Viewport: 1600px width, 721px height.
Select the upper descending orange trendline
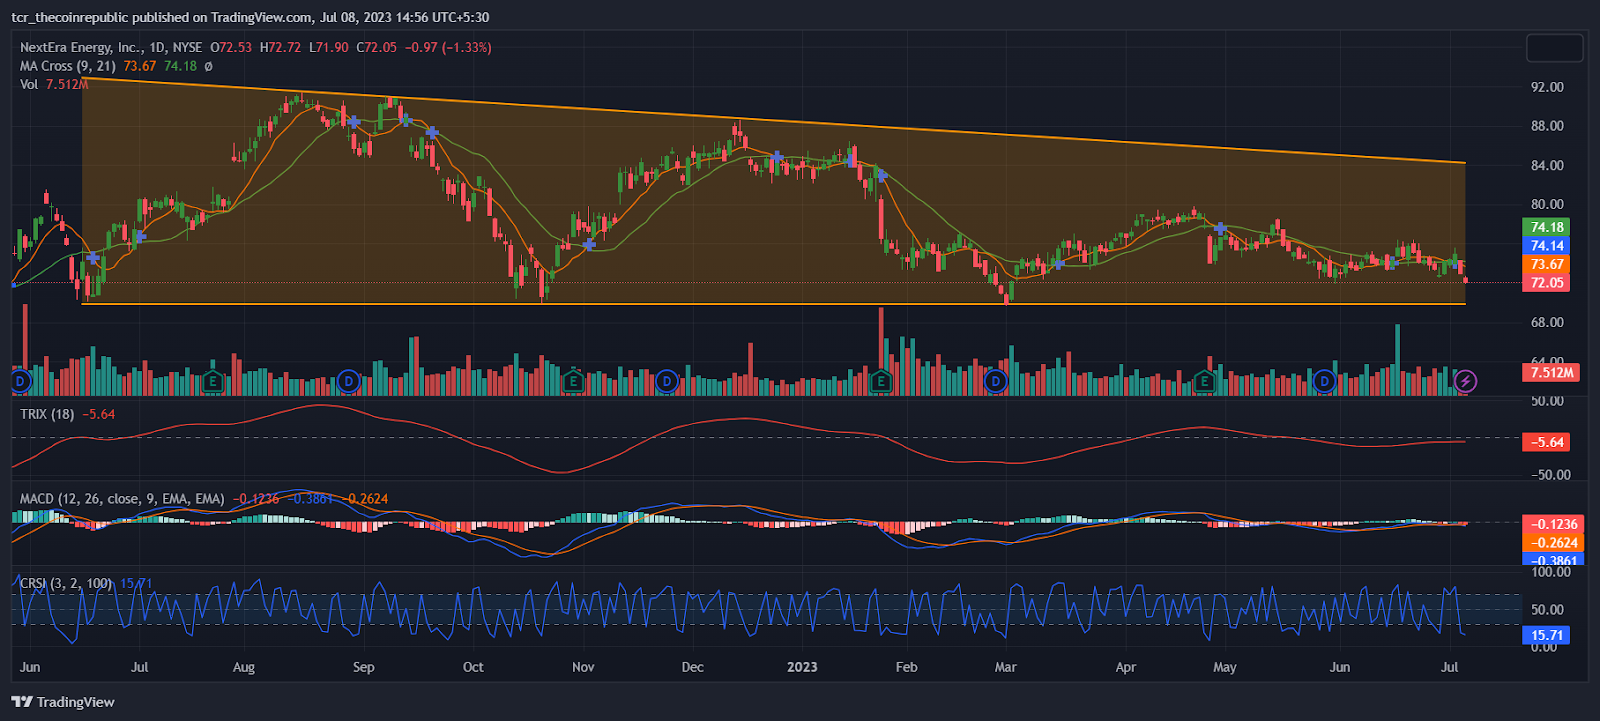tap(774, 120)
